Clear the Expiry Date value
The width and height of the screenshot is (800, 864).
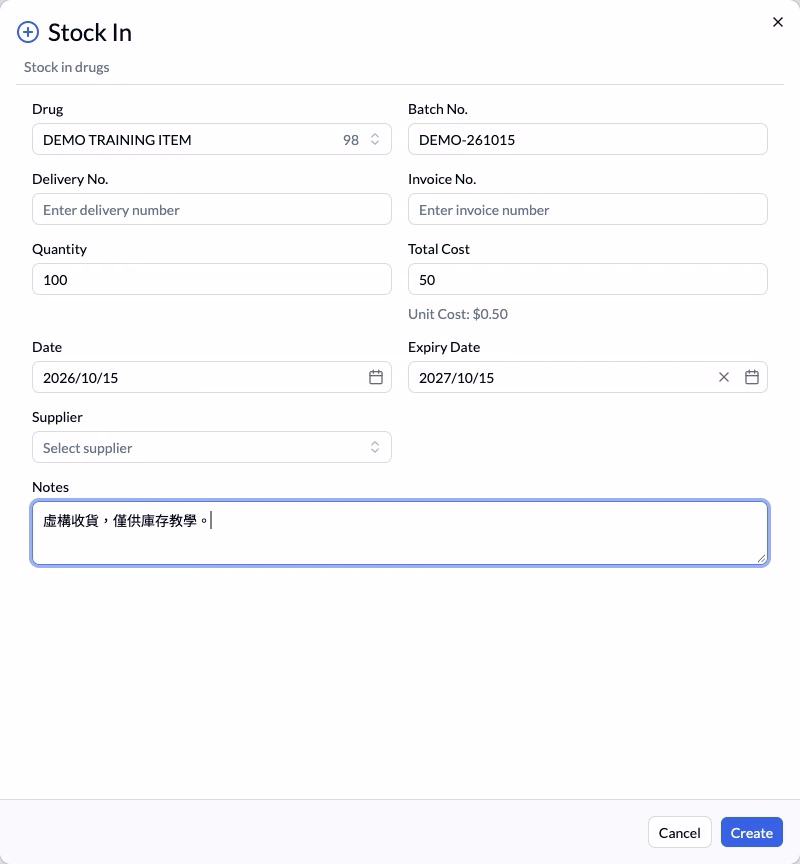(724, 377)
